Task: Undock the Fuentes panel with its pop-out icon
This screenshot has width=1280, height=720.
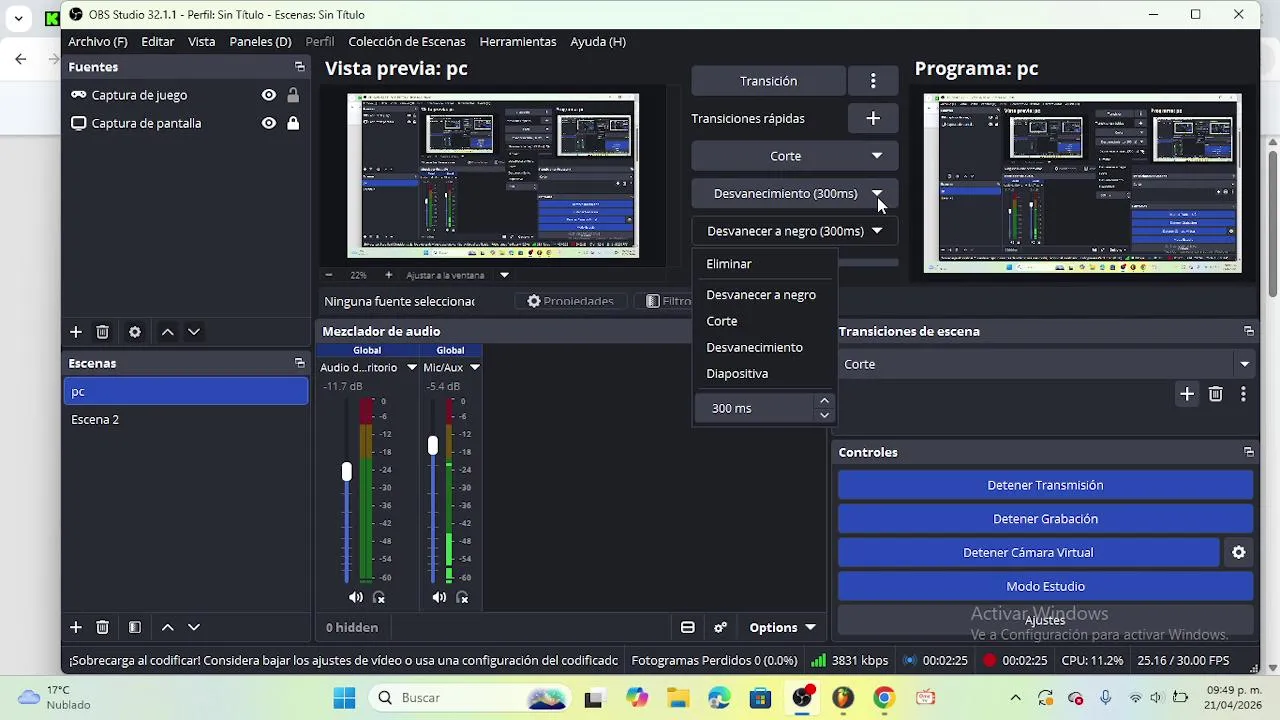Action: (x=299, y=67)
